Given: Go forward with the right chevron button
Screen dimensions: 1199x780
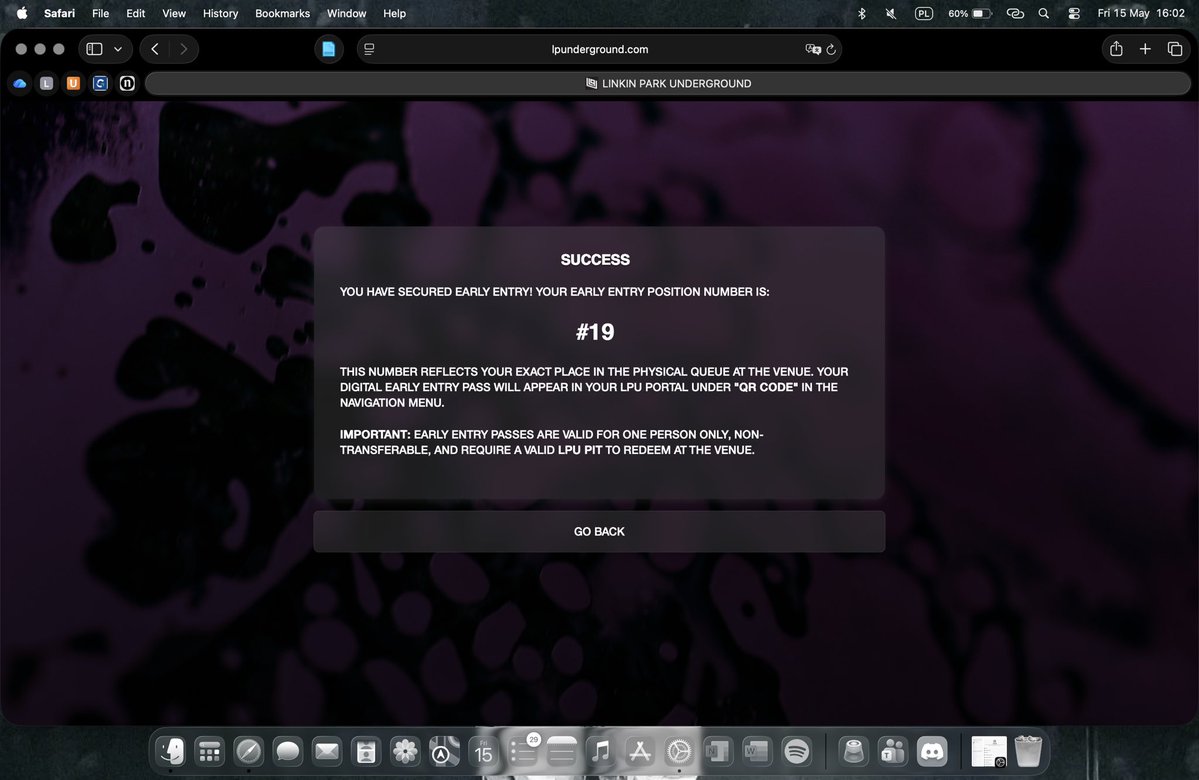Looking at the screenshot, I should (184, 49).
